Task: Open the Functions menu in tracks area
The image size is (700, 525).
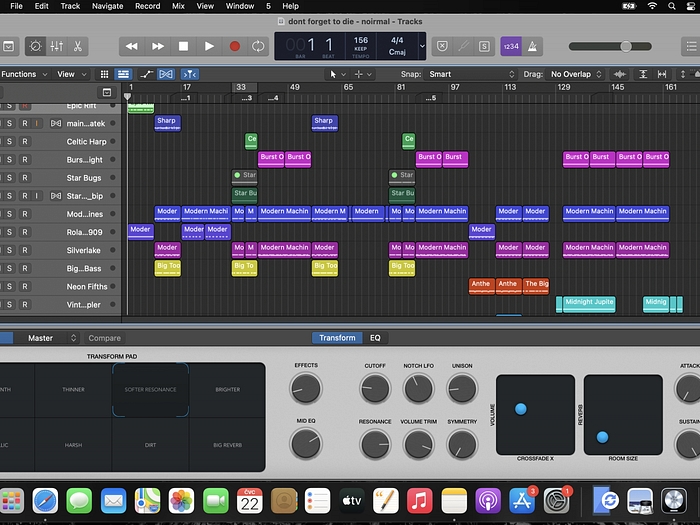Action: (22, 74)
